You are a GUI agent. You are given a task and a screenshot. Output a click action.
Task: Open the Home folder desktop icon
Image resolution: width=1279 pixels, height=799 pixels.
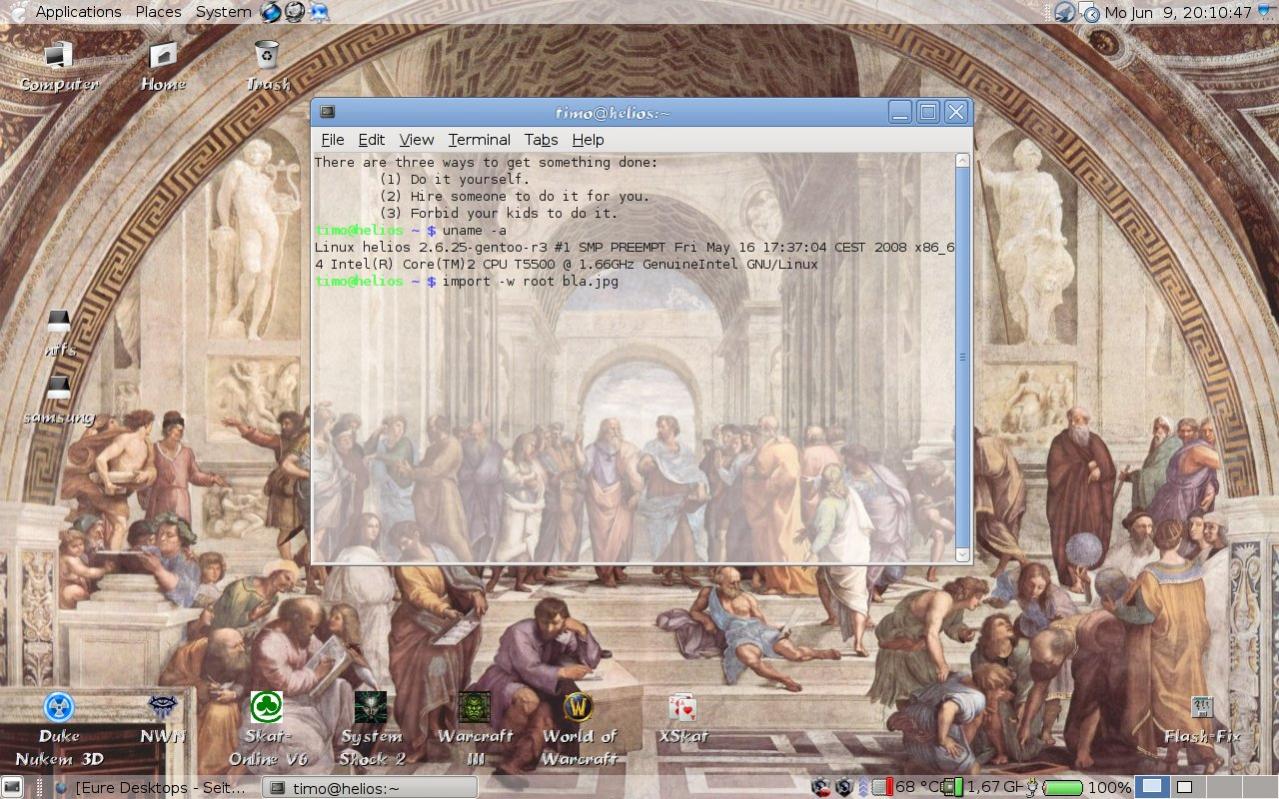point(163,67)
